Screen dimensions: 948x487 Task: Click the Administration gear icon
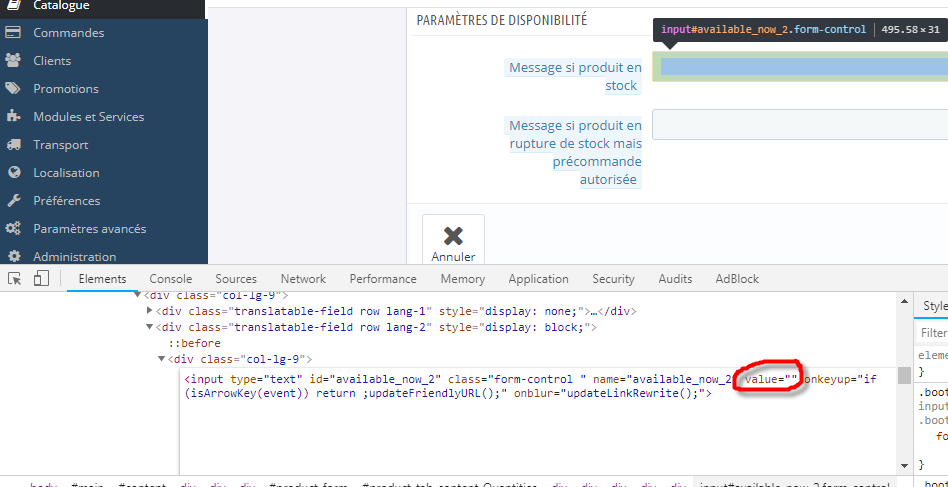(x=13, y=256)
